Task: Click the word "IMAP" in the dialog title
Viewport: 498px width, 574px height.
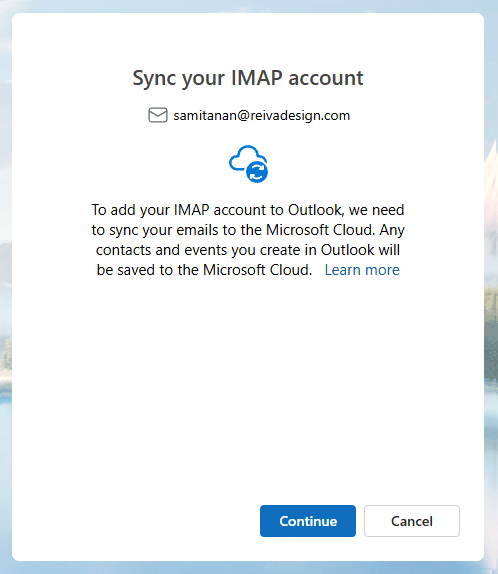Action: [257, 78]
